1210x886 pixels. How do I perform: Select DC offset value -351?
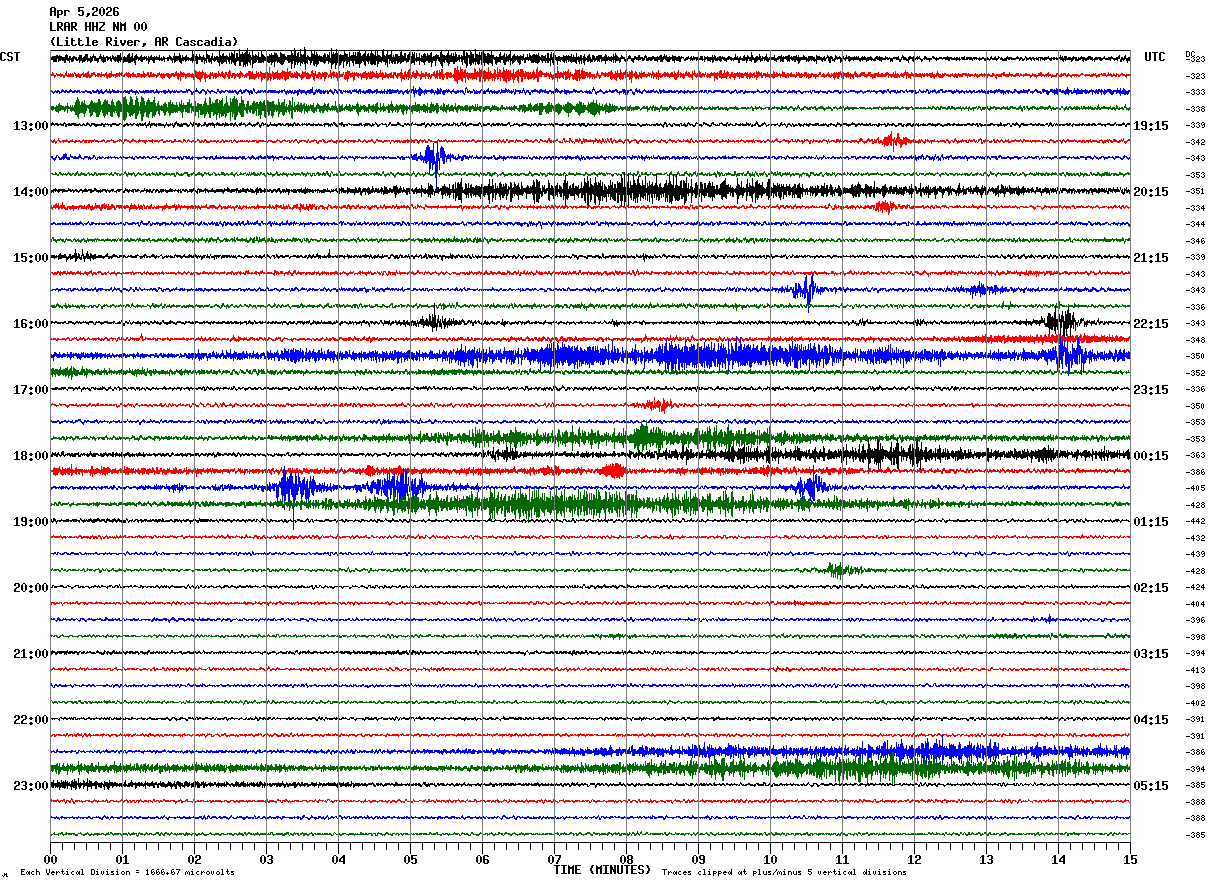1194,191
